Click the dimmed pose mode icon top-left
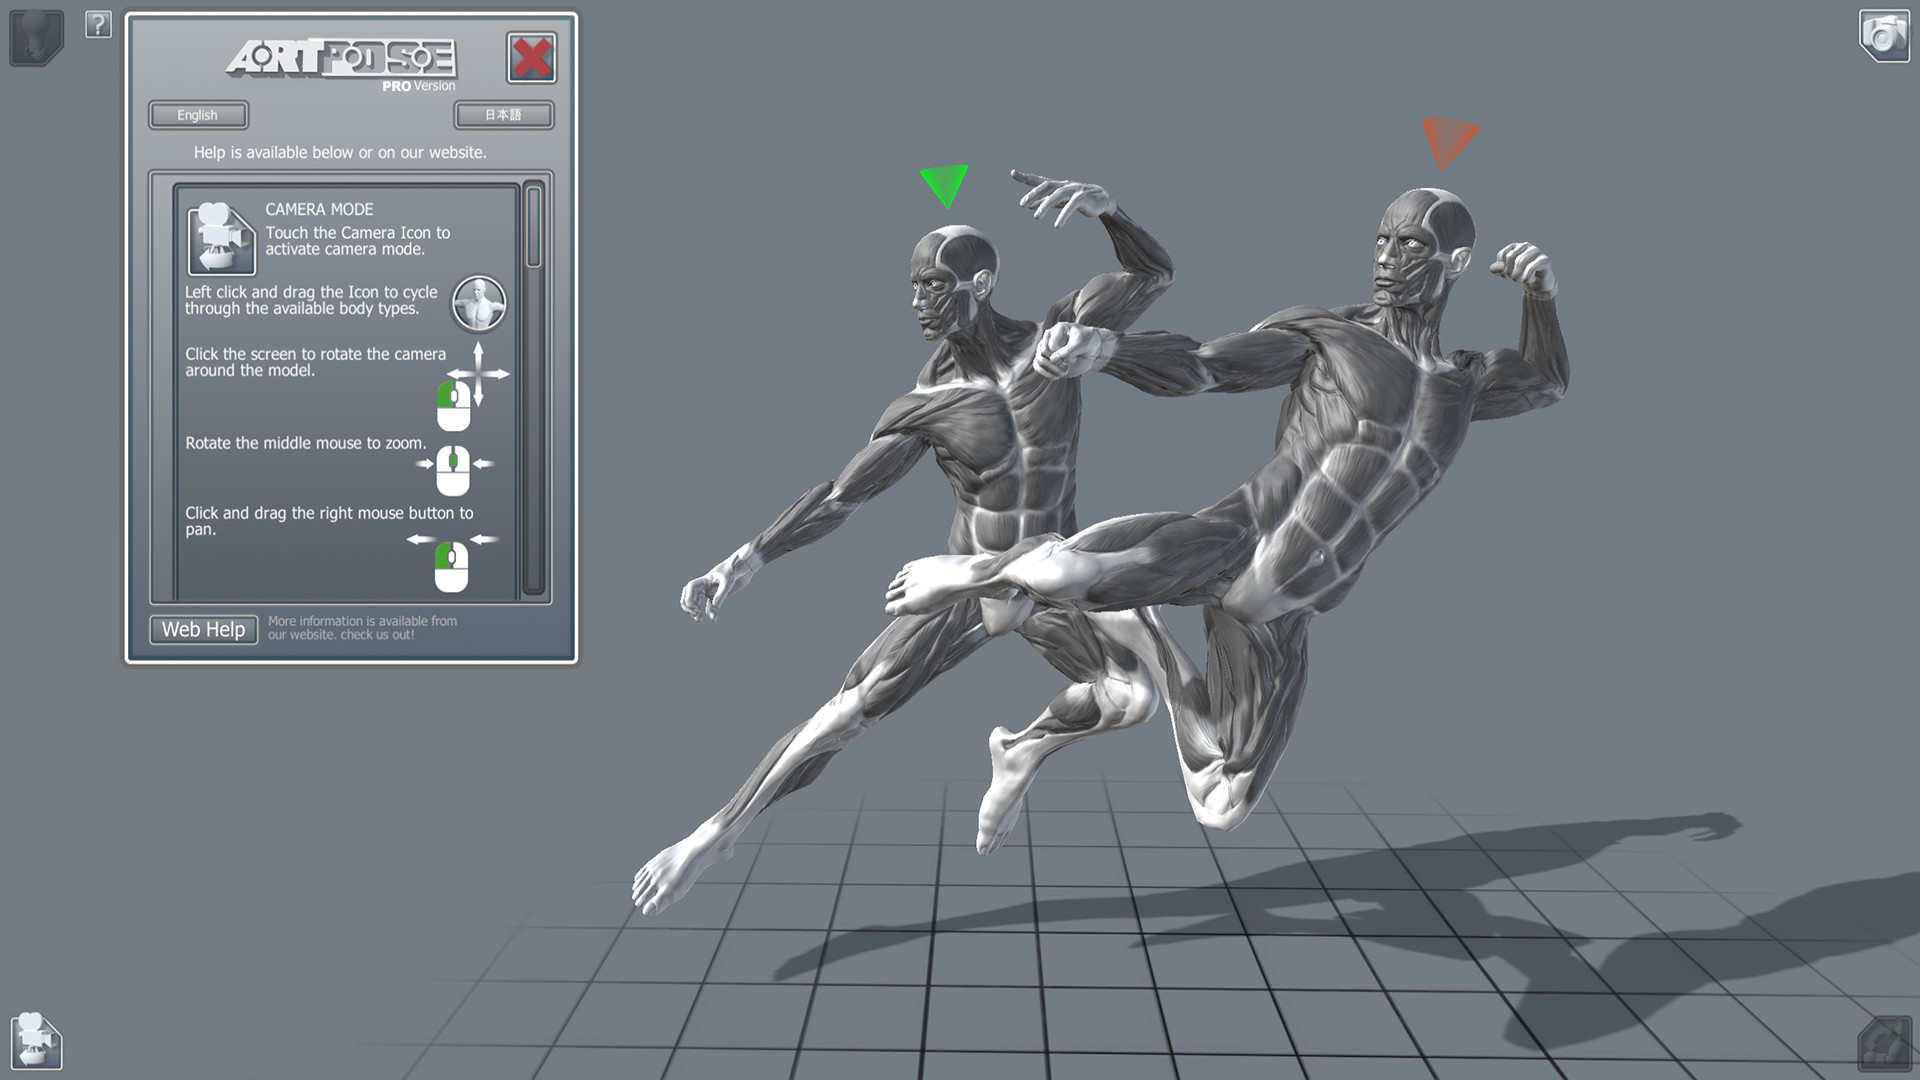1920x1080 pixels. click(36, 36)
